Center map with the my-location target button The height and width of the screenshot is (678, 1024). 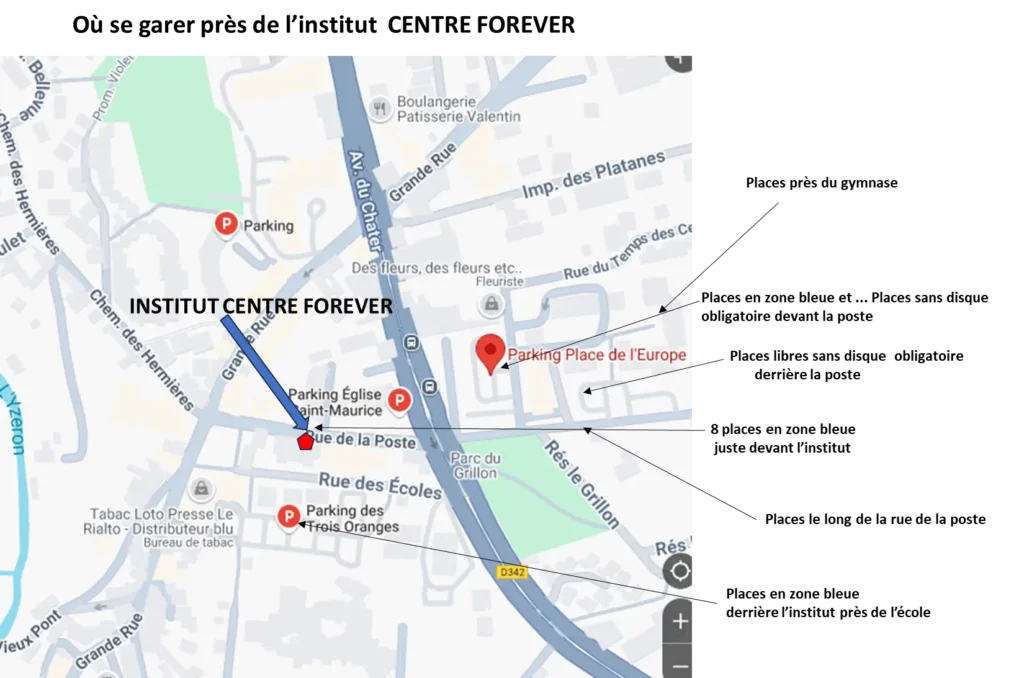679,571
